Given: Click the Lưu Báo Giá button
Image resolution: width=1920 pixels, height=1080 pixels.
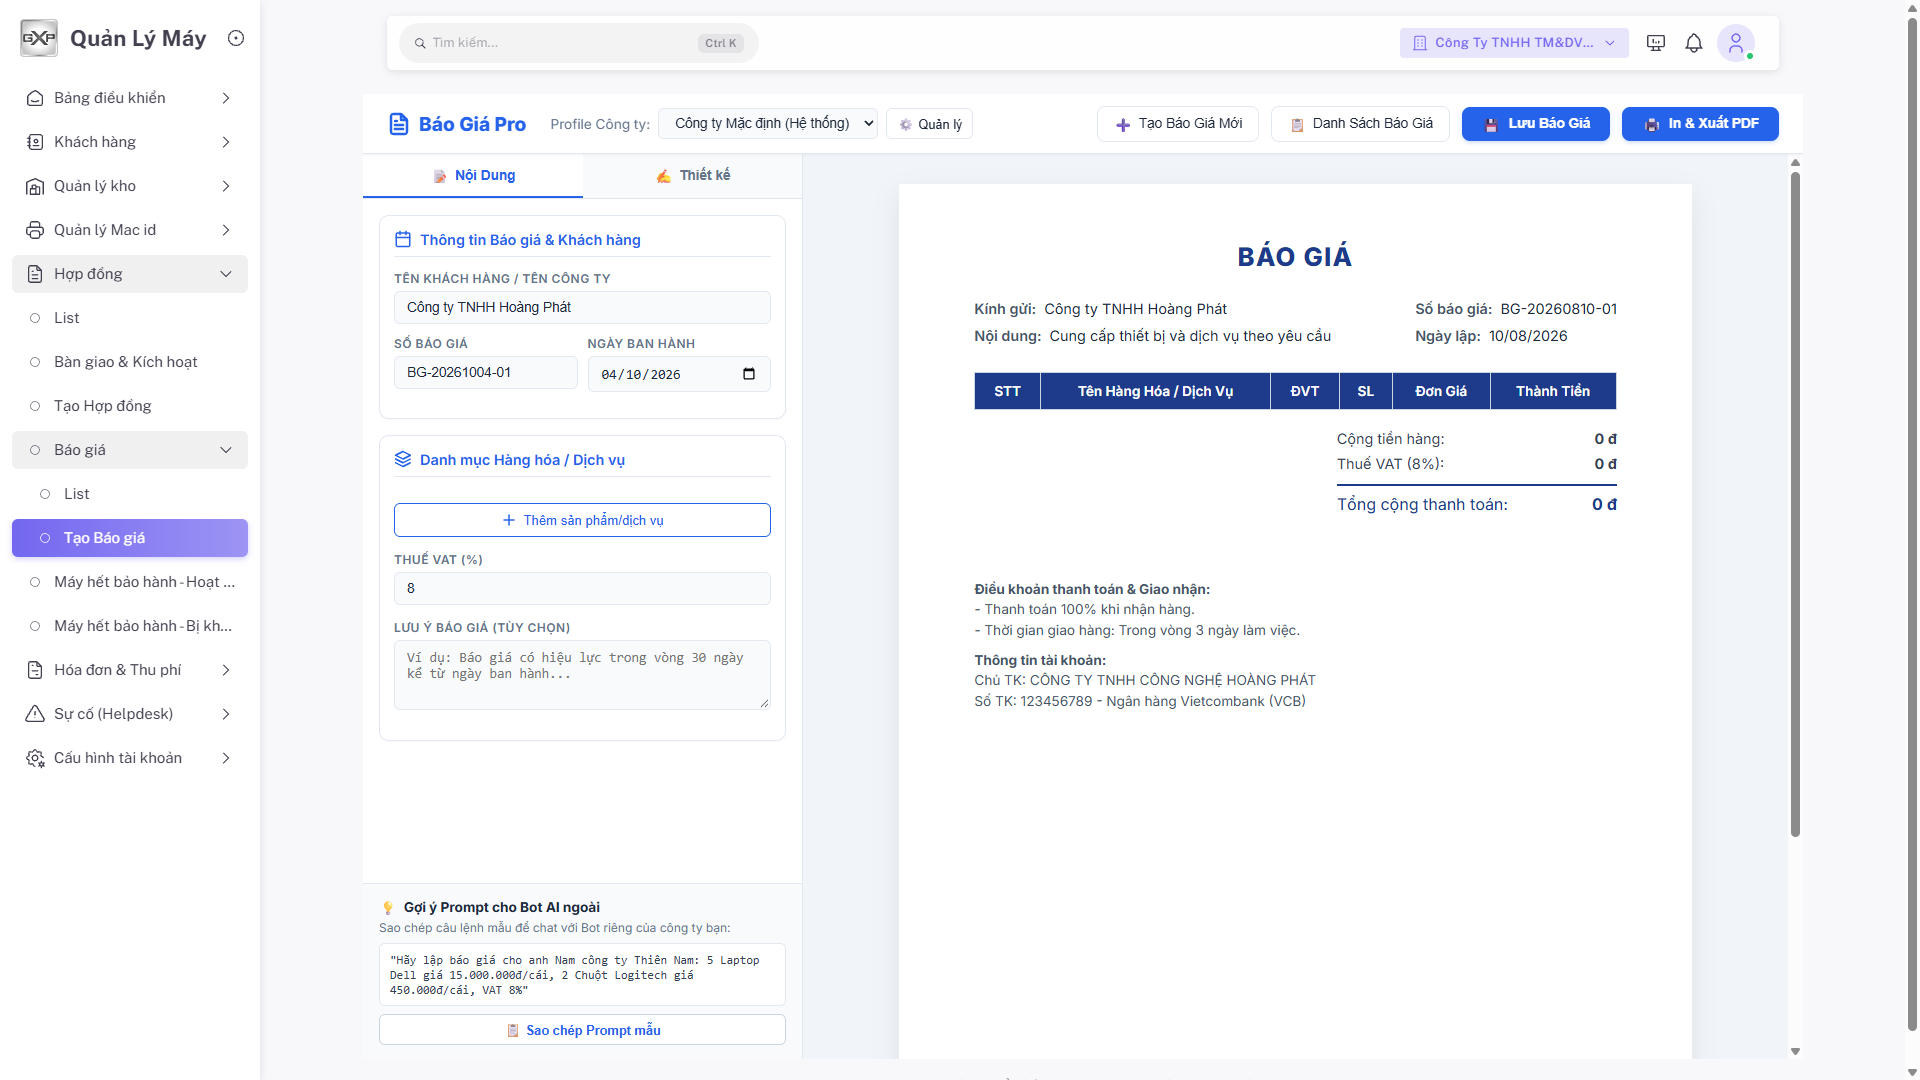Looking at the screenshot, I should [1536, 124].
